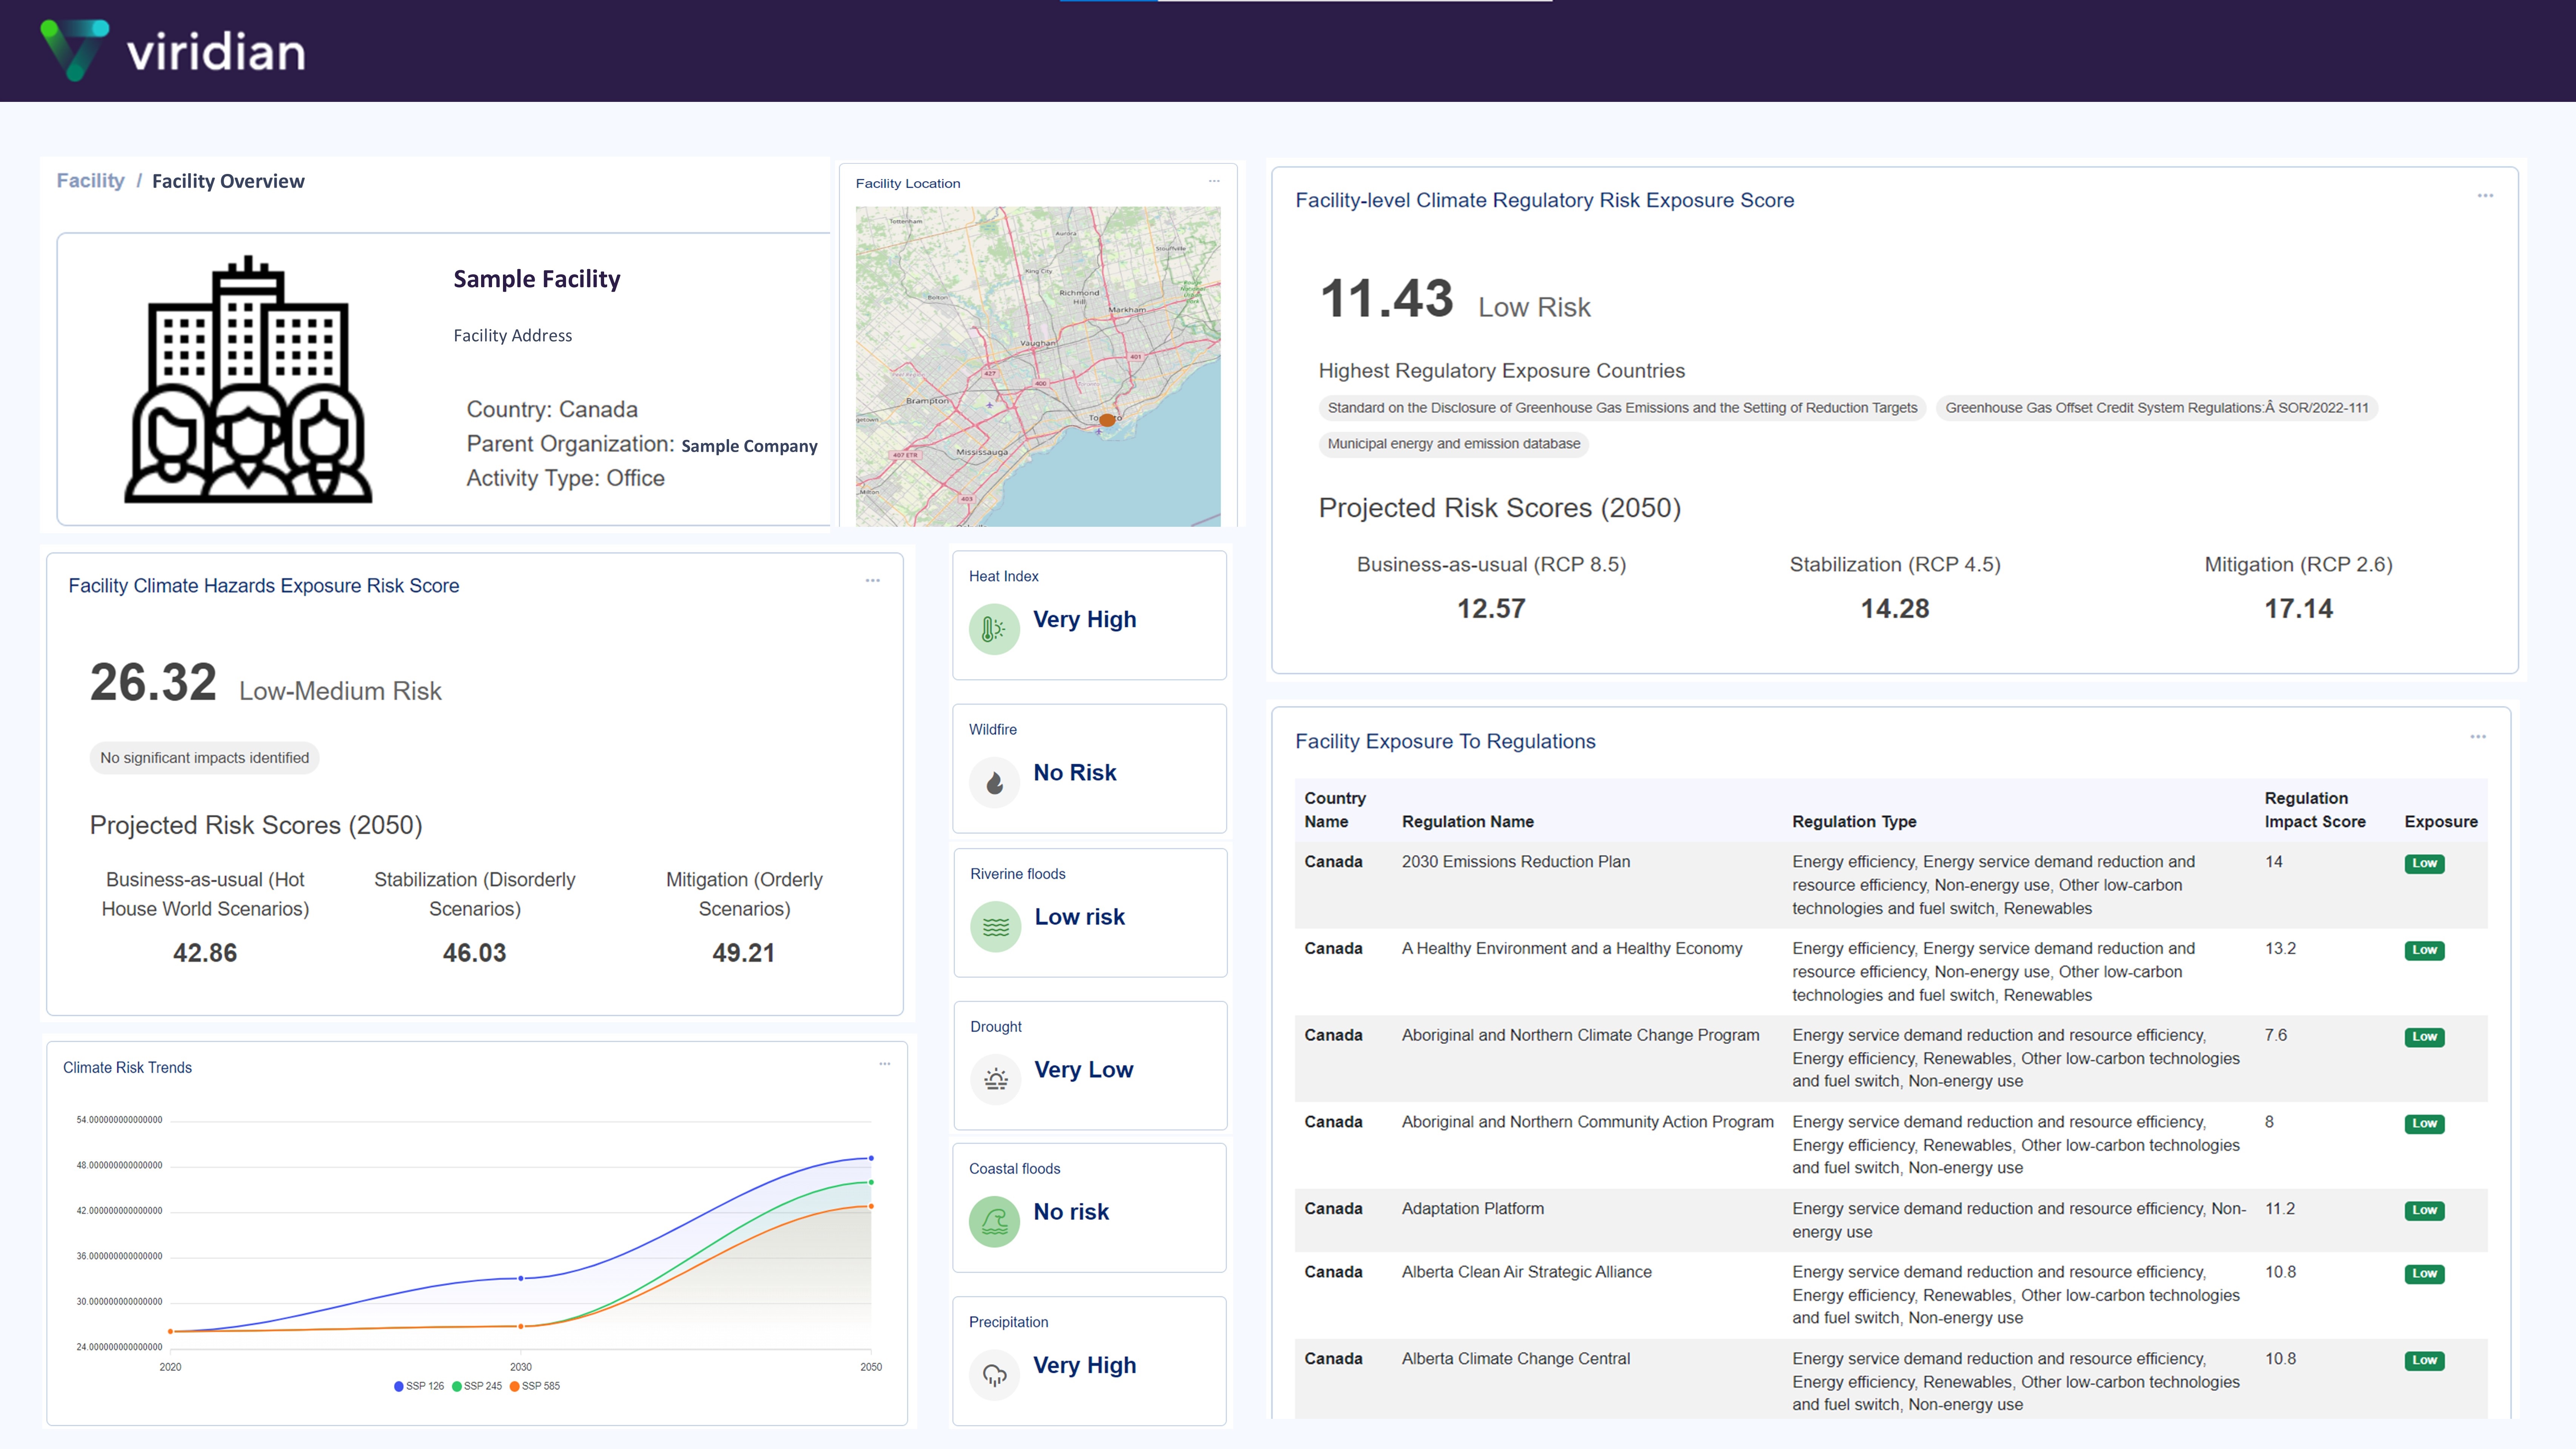Click Low badge for Alberta Climate Change Central
The height and width of the screenshot is (1449, 2576).
tap(2424, 1361)
